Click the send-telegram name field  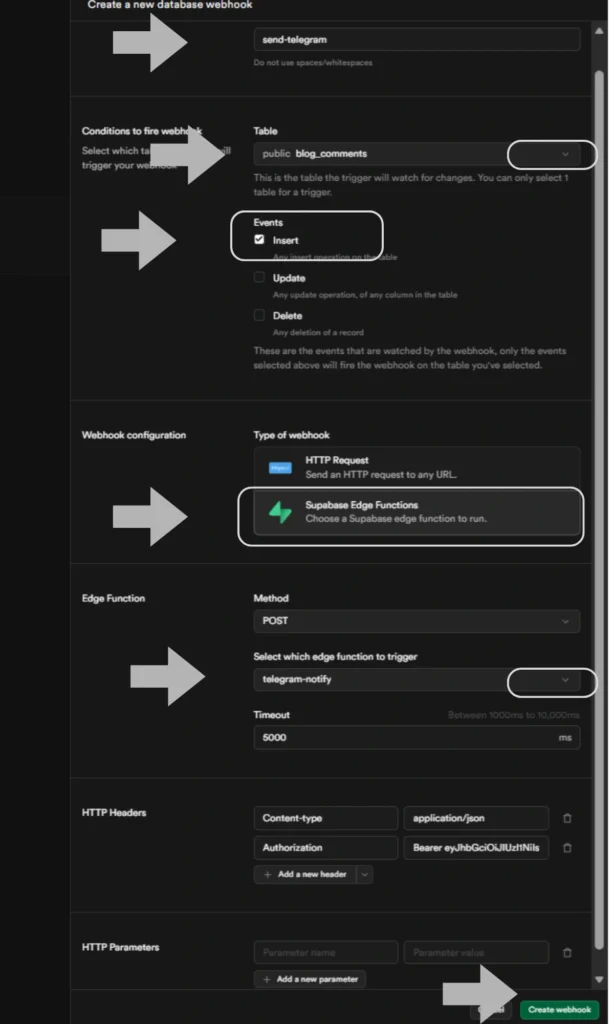coord(417,40)
